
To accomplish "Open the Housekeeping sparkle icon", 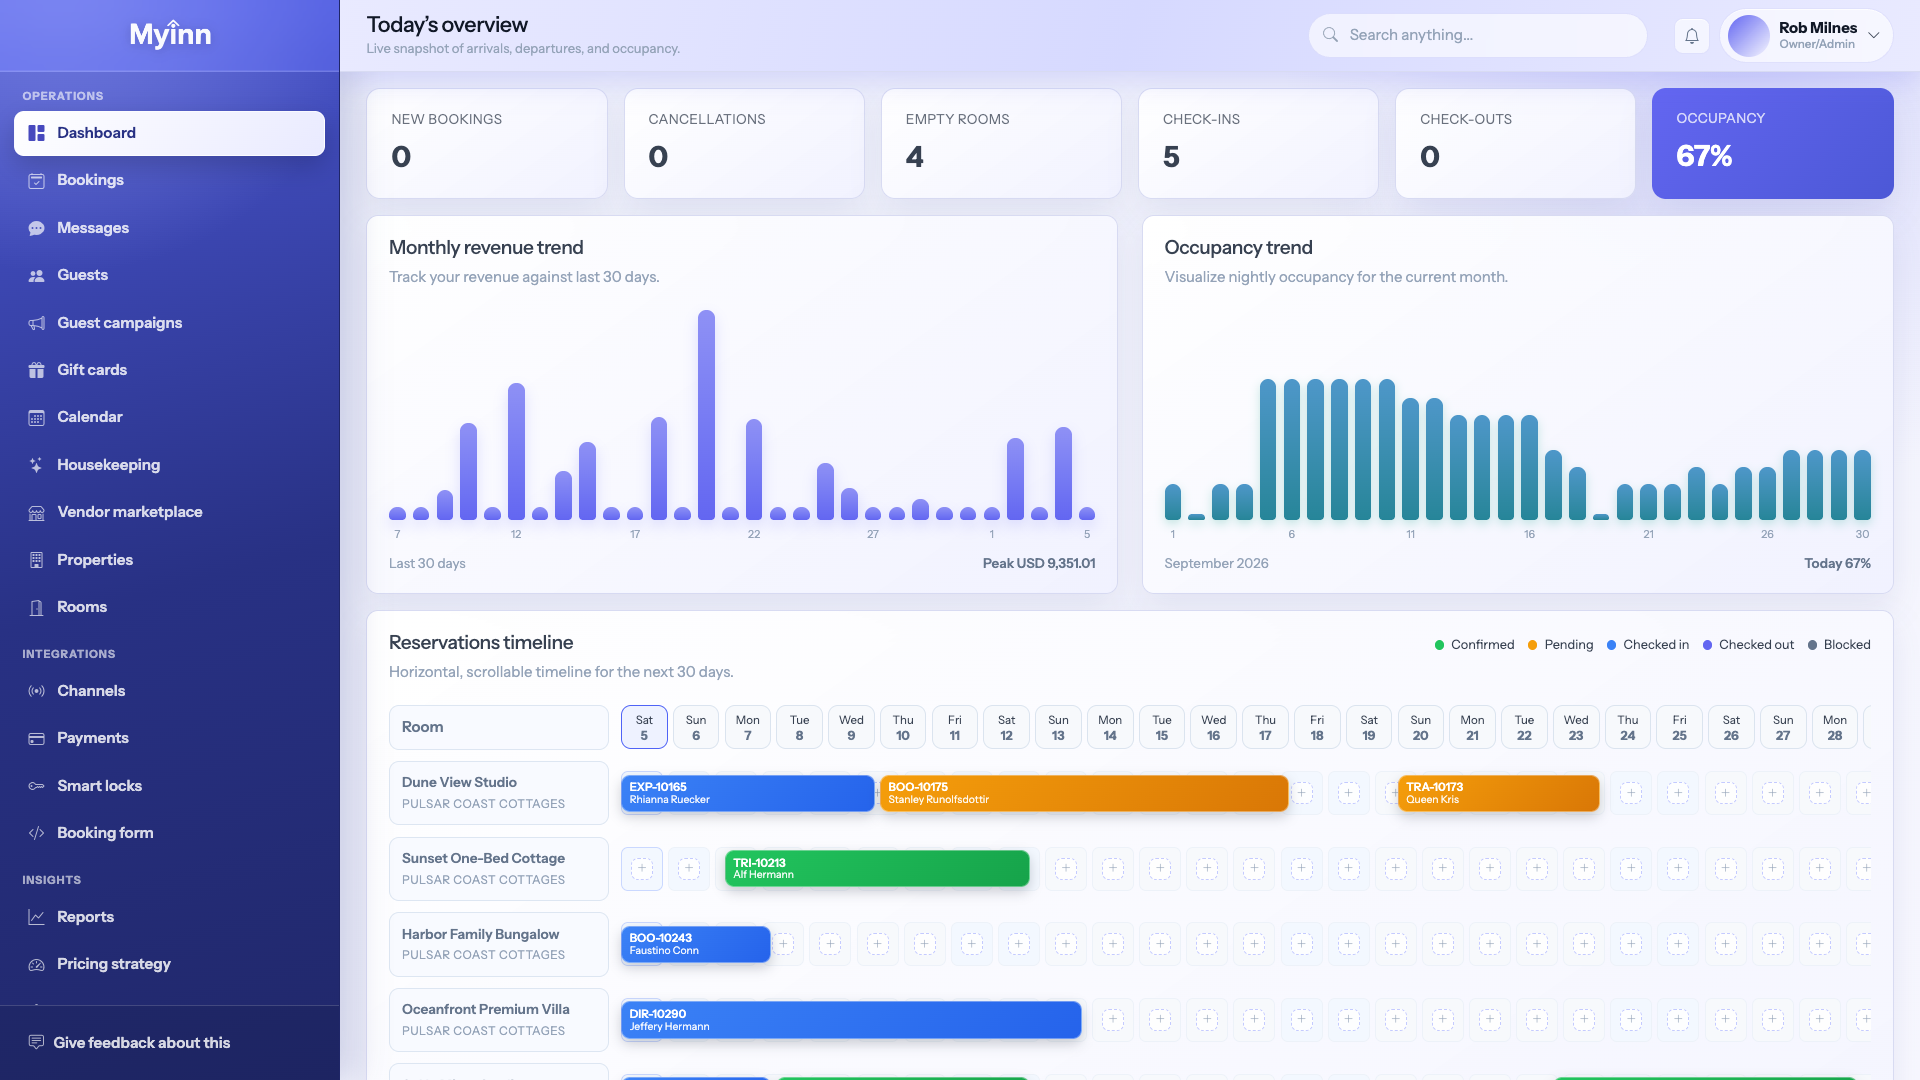I will 36,465.
